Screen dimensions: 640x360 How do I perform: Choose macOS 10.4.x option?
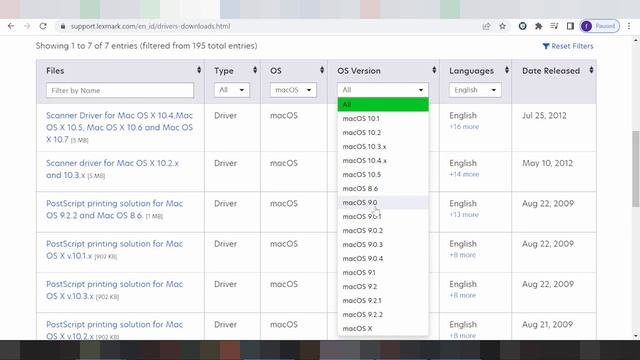(383, 160)
